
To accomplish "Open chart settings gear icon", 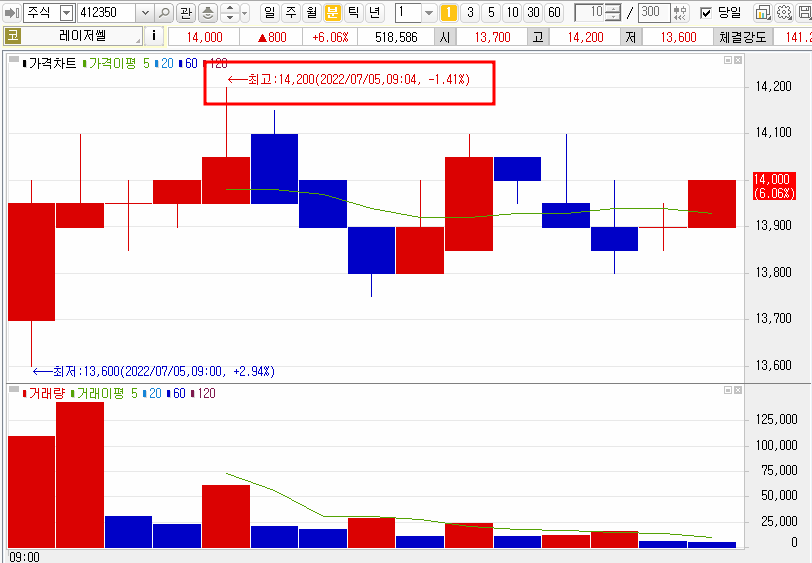I will [x=784, y=12].
